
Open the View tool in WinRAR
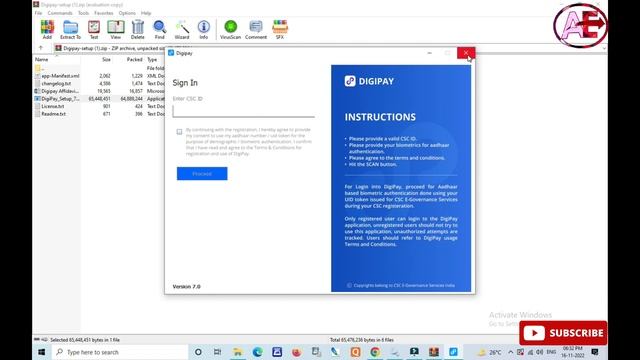click(x=116, y=30)
